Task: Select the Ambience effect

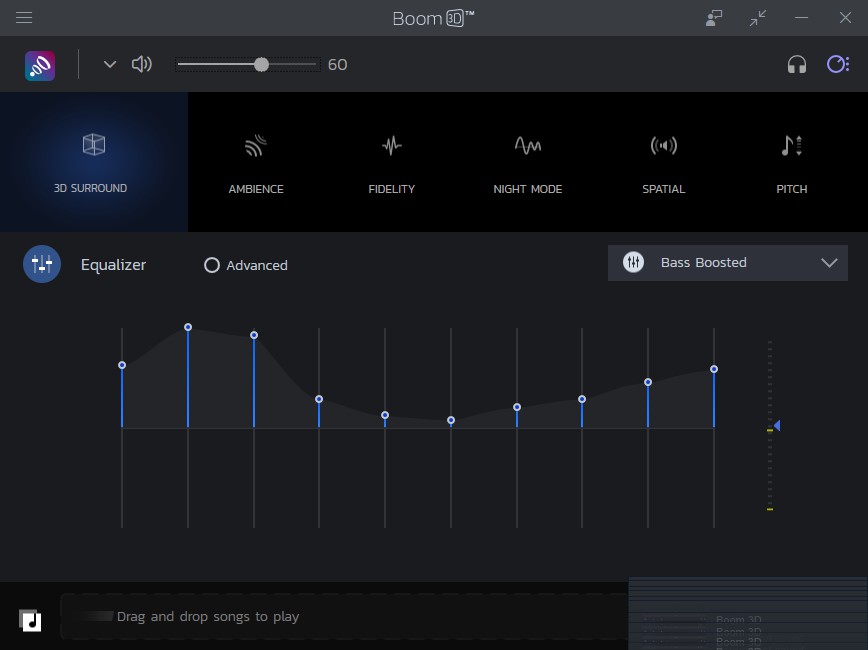Action: [256, 163]
